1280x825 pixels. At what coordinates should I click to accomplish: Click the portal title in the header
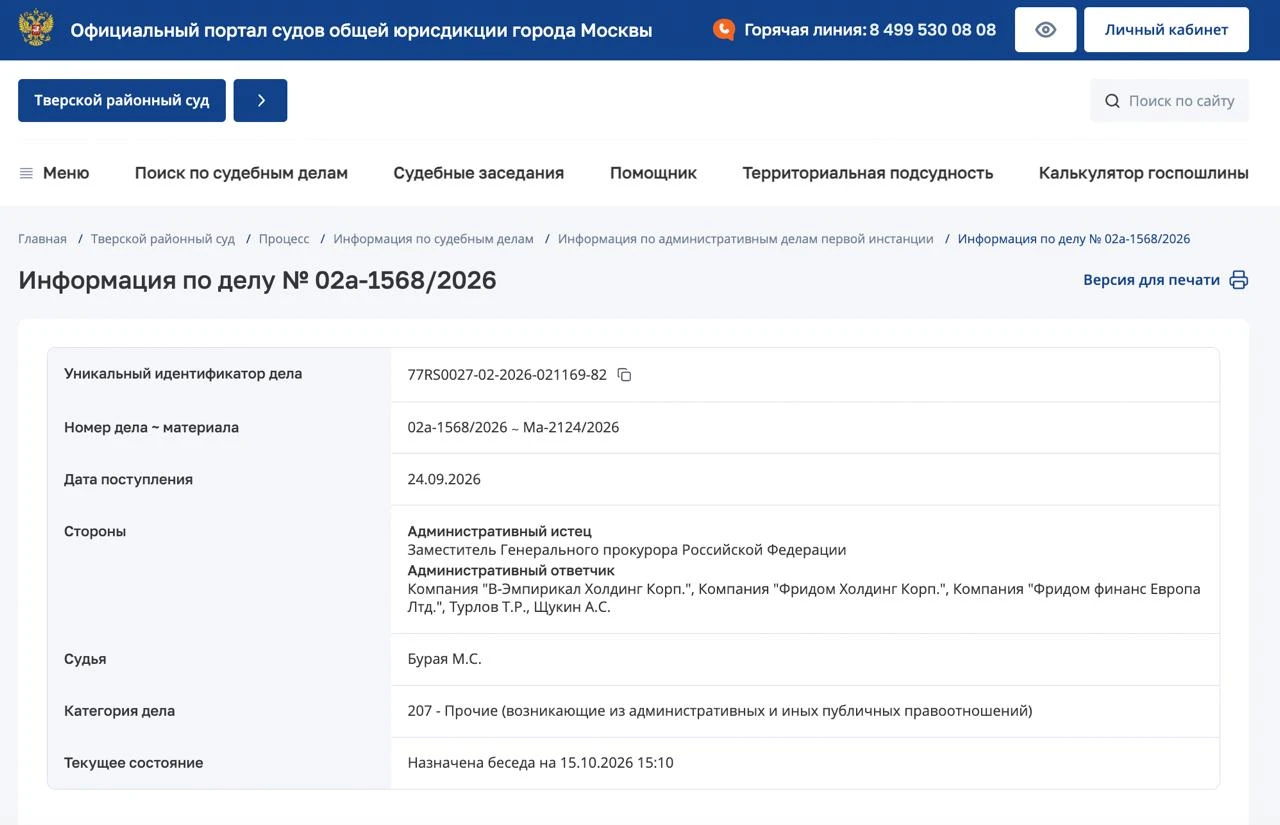[x=361, y=30]
